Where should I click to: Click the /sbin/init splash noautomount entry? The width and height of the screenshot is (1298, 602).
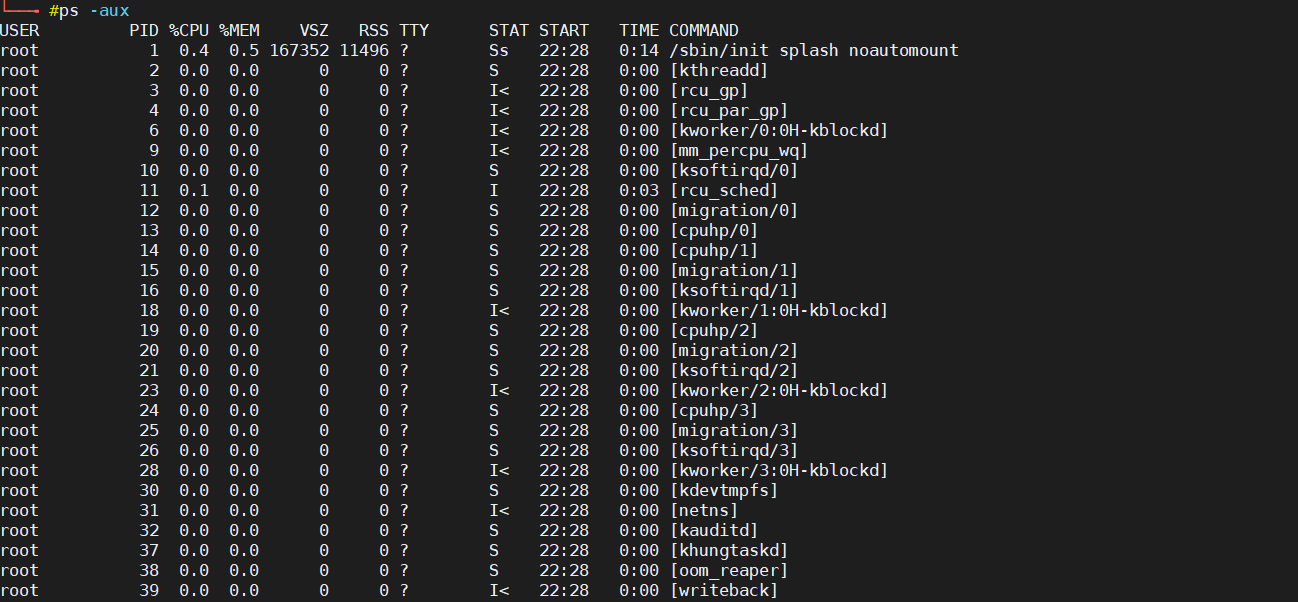813,50
